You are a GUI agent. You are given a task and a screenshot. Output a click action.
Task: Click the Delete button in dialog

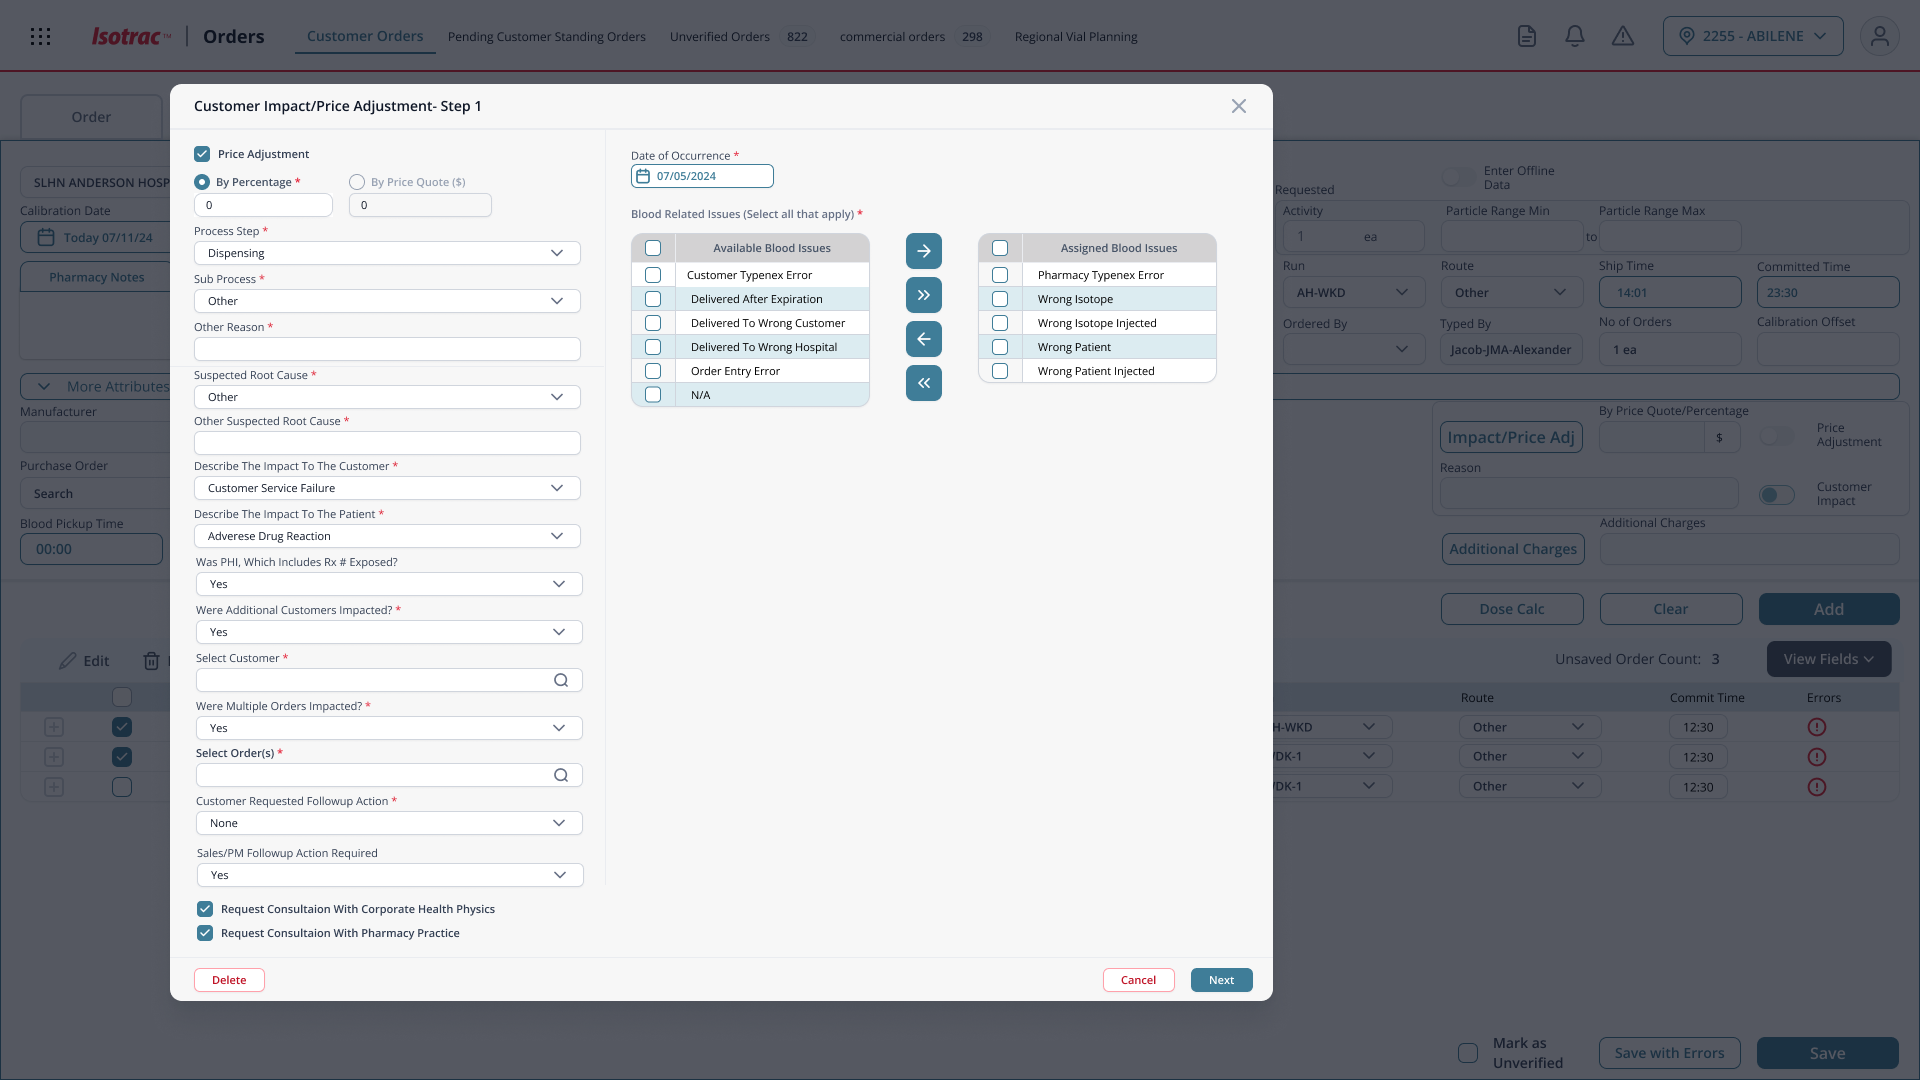[x=229, y=980]
